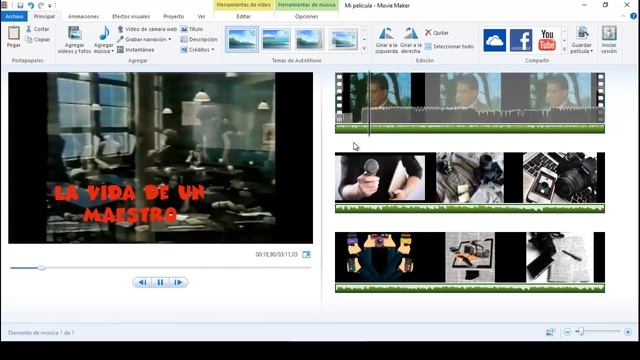Viewport: 640px width, 360px height.
Task: Click the zoom time scale slider handle
Action: pyautogui.click(x=582, y=332)
